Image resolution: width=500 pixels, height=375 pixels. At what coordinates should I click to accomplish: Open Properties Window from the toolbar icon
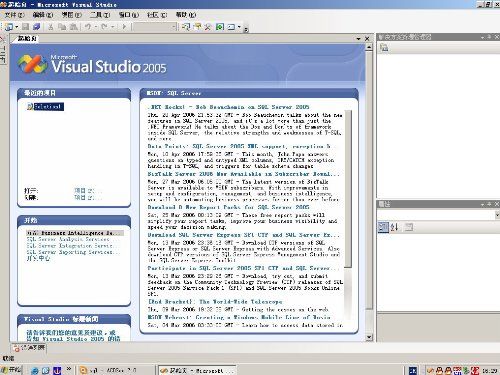point(197,27)
